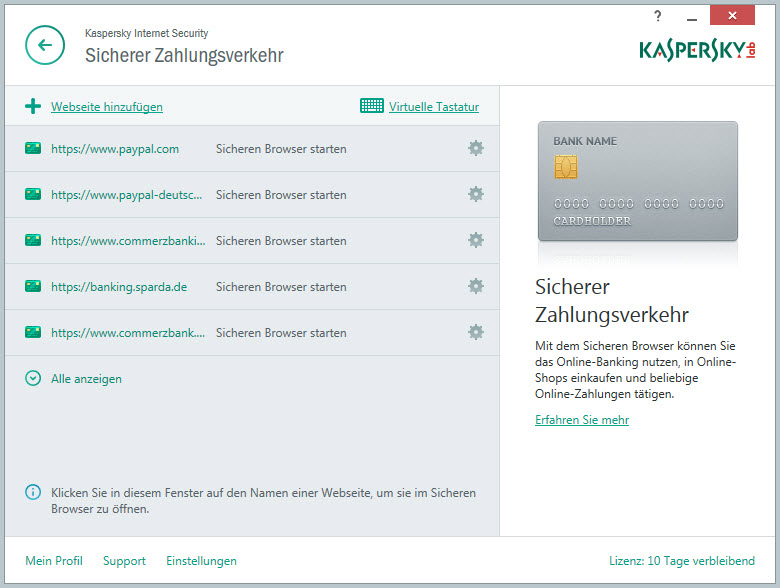Click Sicheren Browser starten in the paypal-deutsc... row
The width and height of the screenshot is (780, 588).
click(x=281, y=195)
